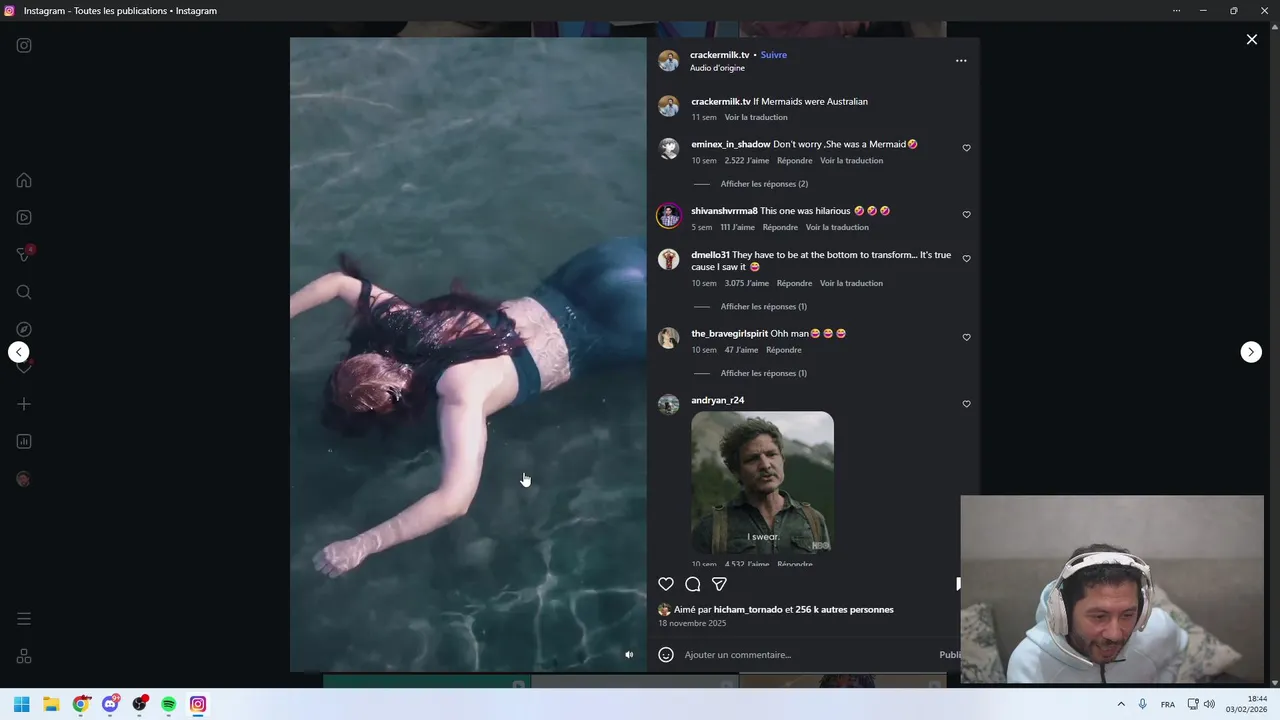Image resolution: width=1280 pixels, height=720 pixels.
Task: Click the Create plus icon in sidebar
Action: (x=24, y=404)
